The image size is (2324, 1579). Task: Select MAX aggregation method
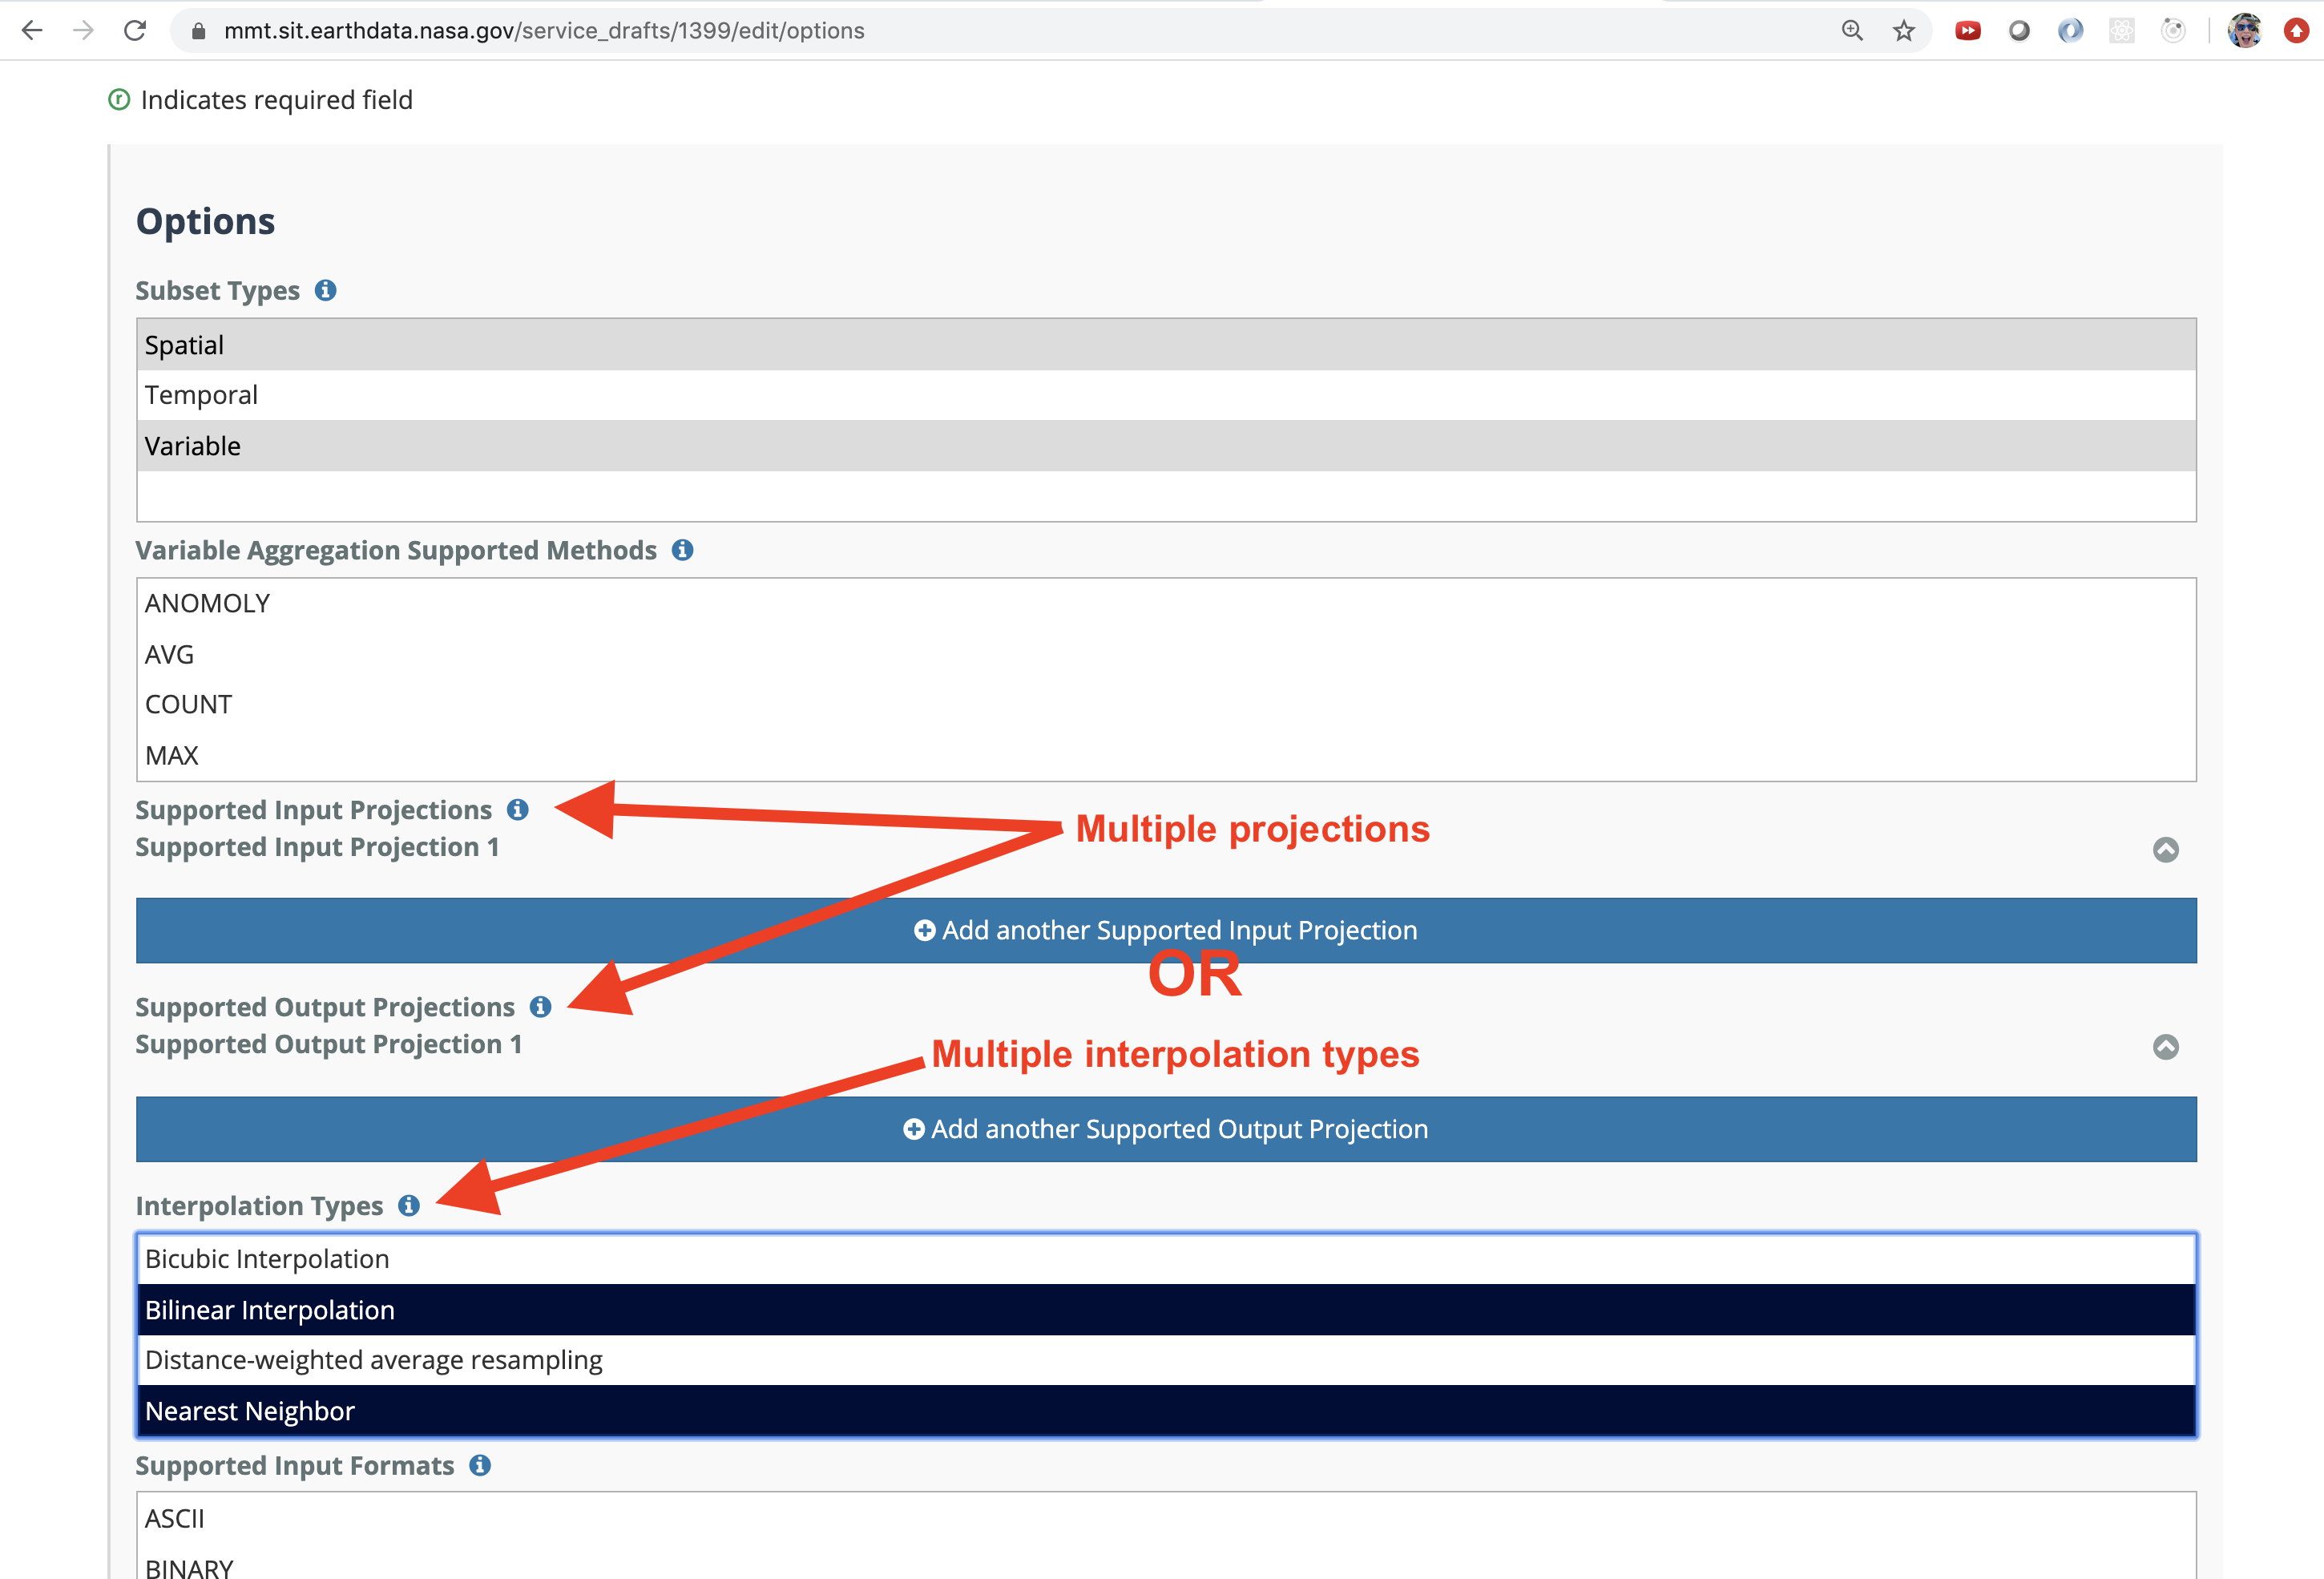tap(1166, 756)
